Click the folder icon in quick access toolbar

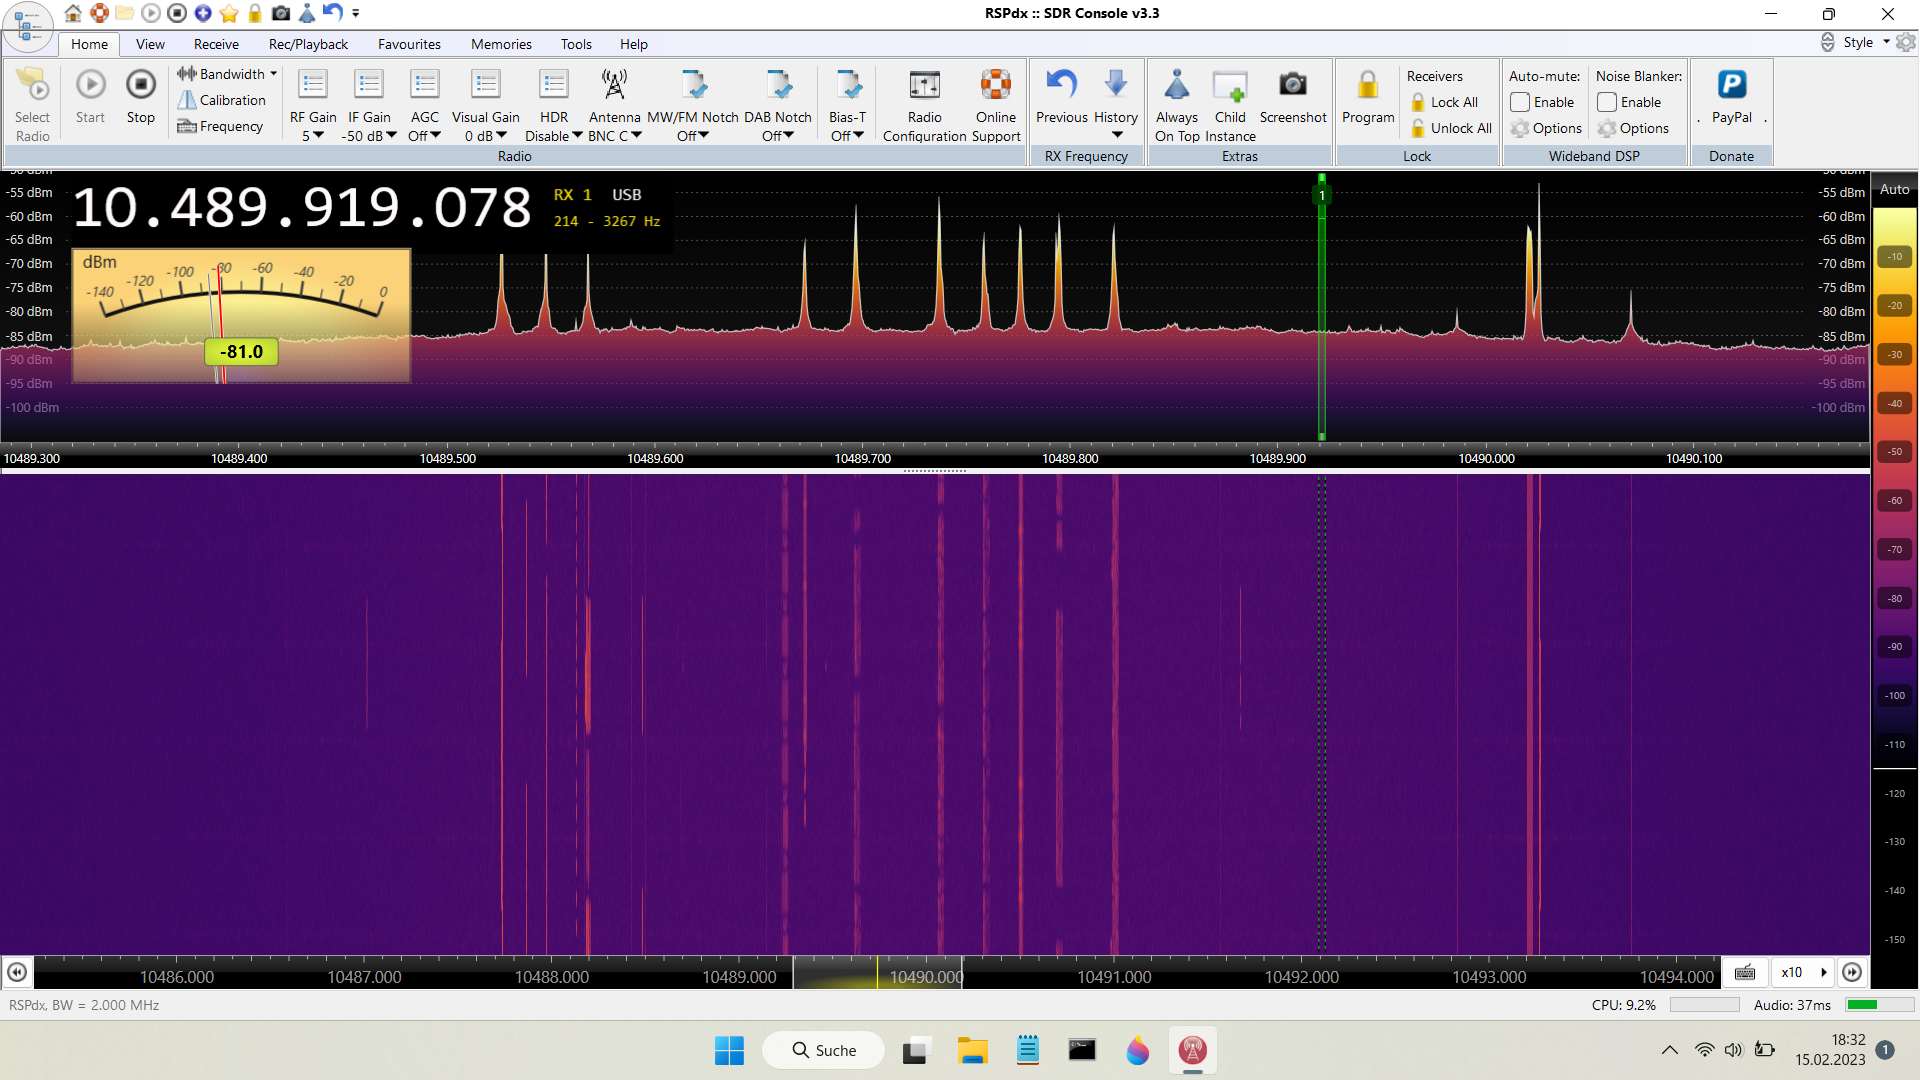125,13
